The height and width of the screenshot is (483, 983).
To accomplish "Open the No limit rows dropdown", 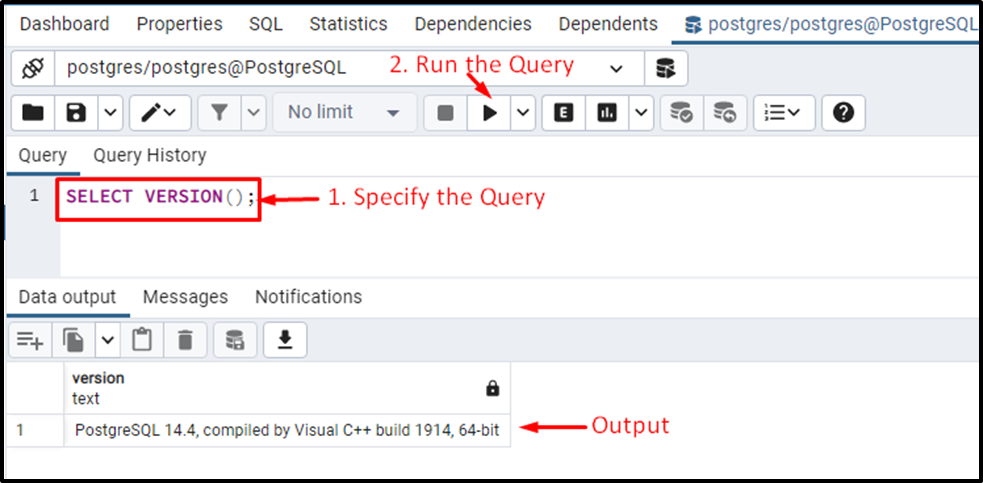I will coord(345,113).
